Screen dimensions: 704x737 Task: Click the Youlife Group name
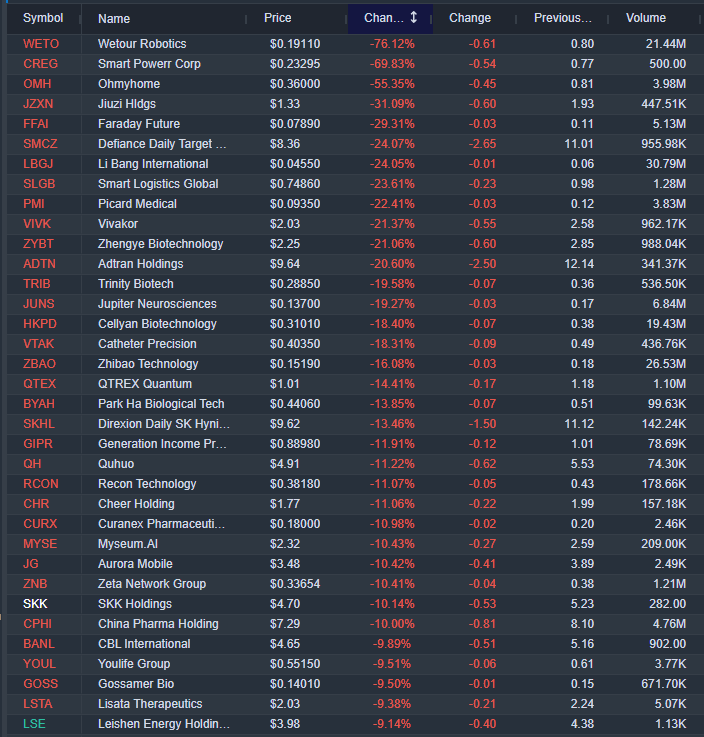[x=133, y=664]
